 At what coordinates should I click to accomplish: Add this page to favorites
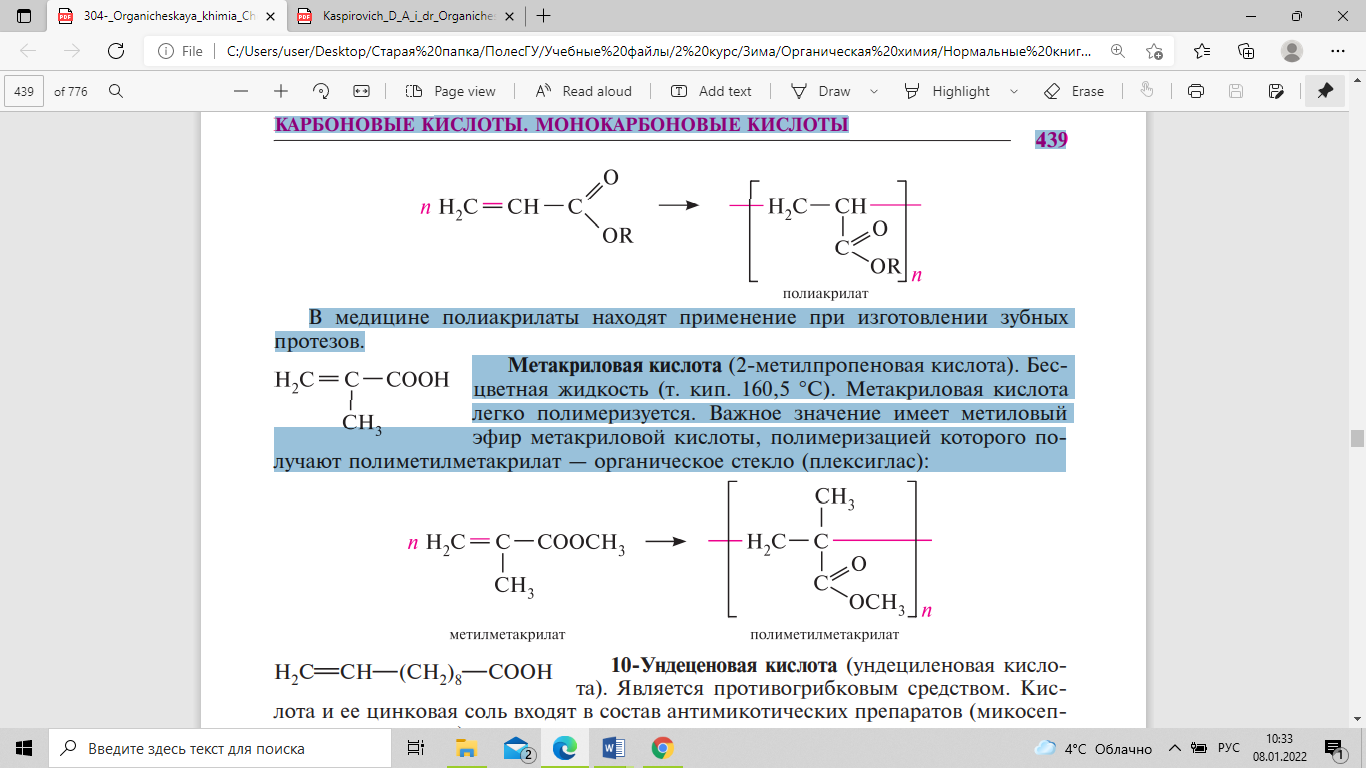pyautogui.click(x=1155, y=51)
